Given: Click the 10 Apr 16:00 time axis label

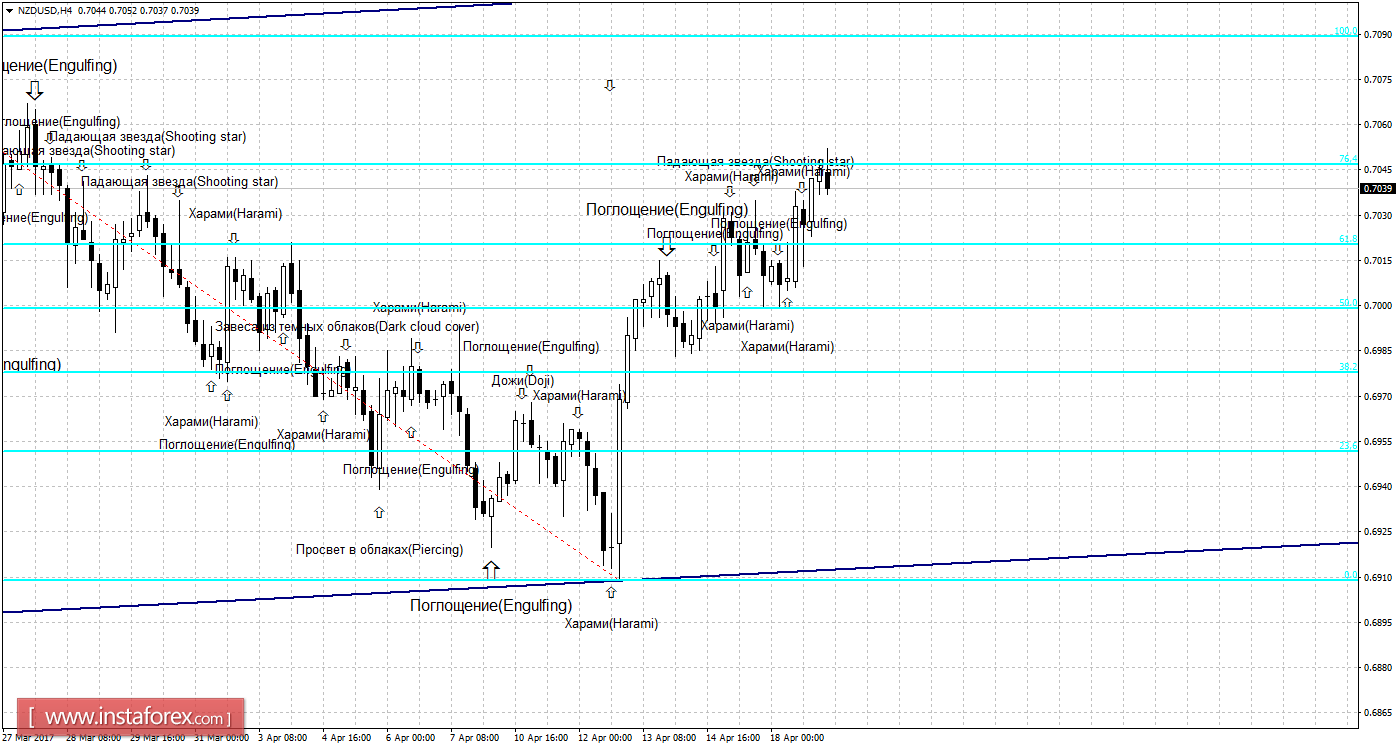Looking at the screenshot, I should point(541,738).
